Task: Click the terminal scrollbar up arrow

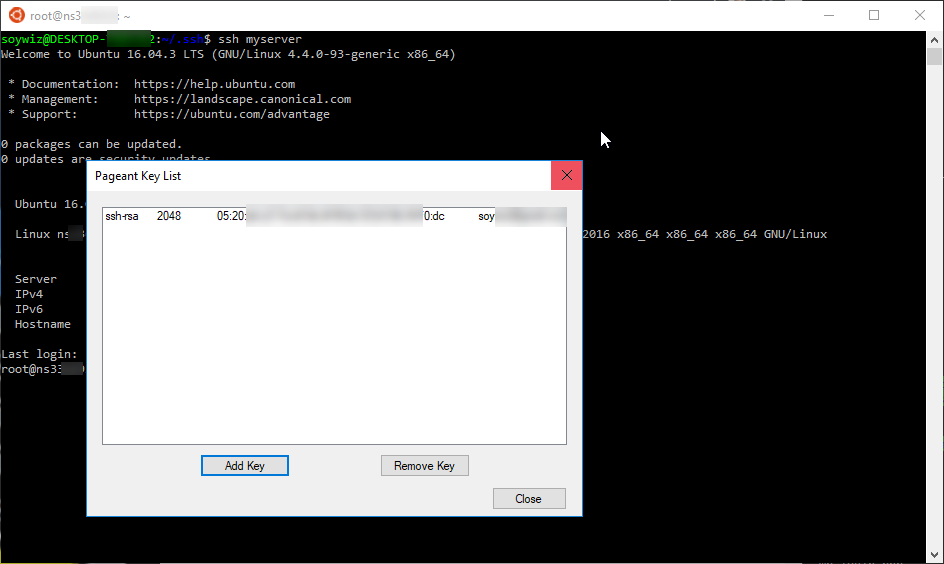Action: [935, 39]
